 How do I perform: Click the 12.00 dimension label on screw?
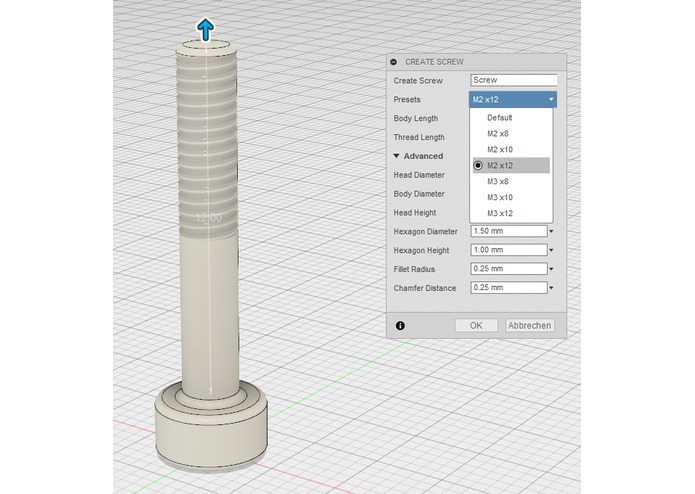coord(209,218)
